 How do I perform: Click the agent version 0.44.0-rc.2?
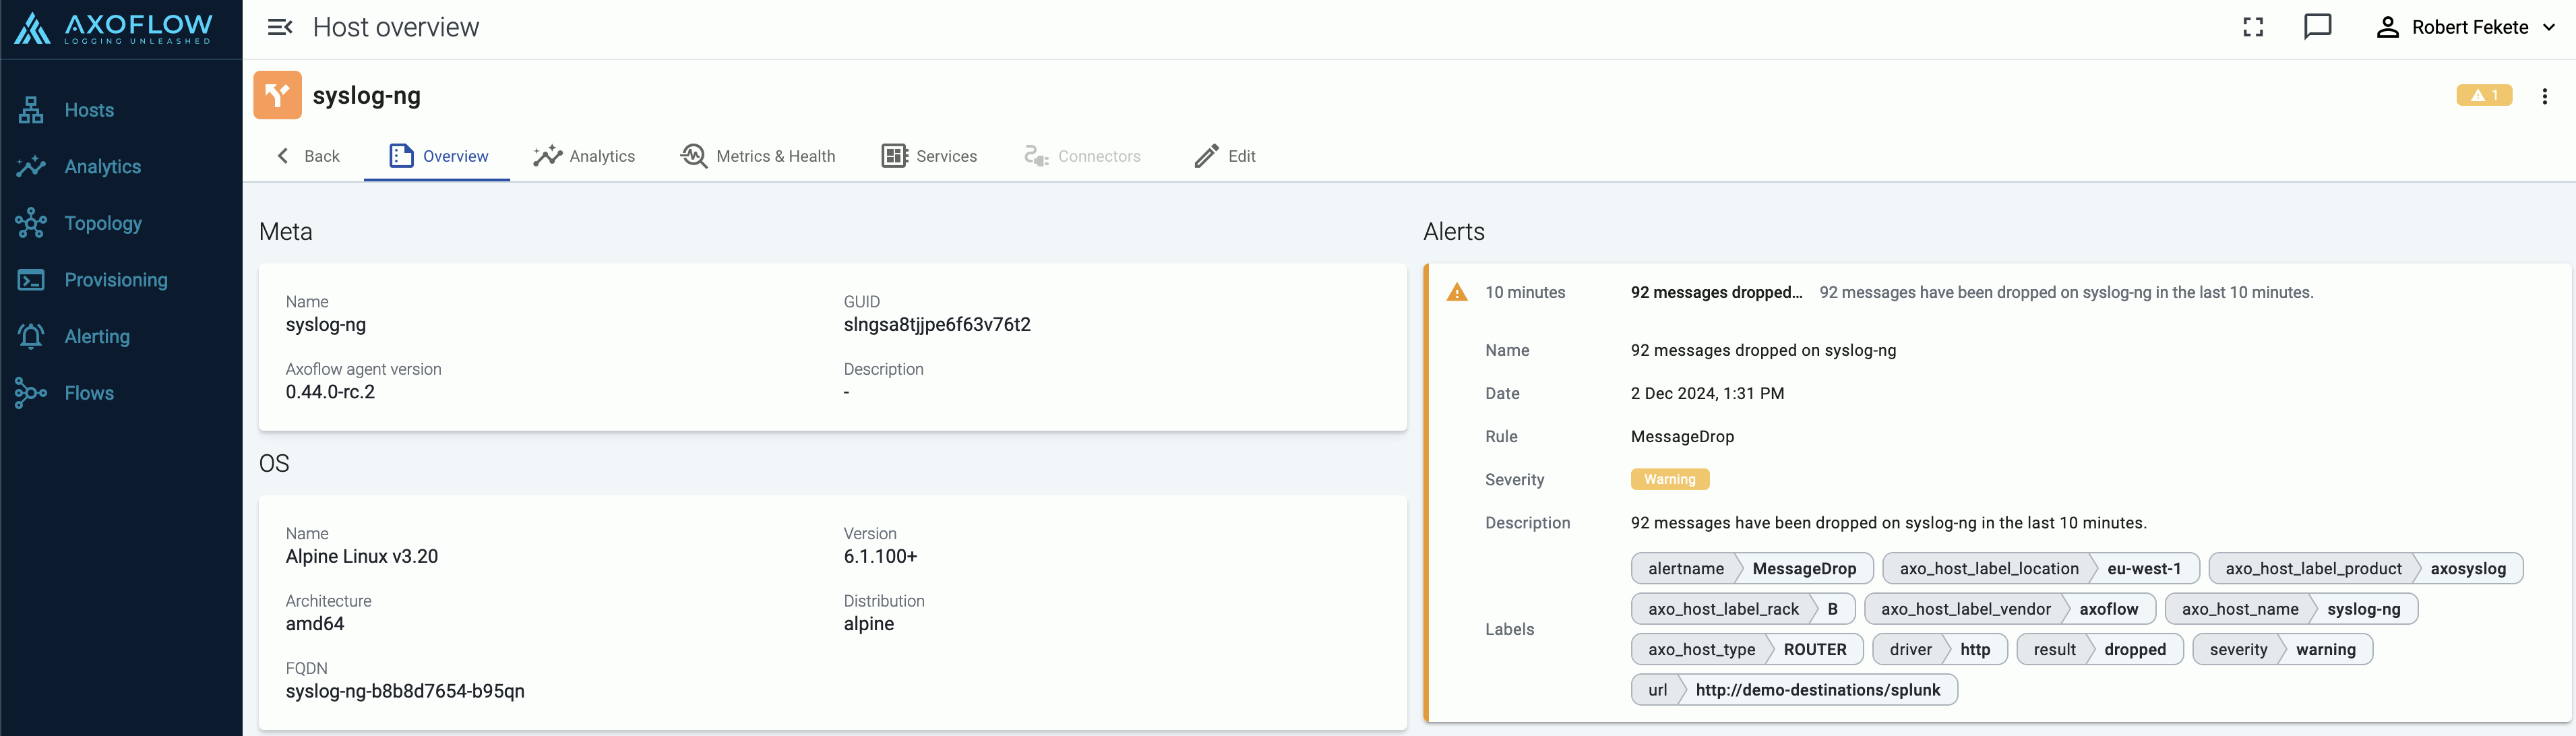pyautogui.click(x=330, y=392)
